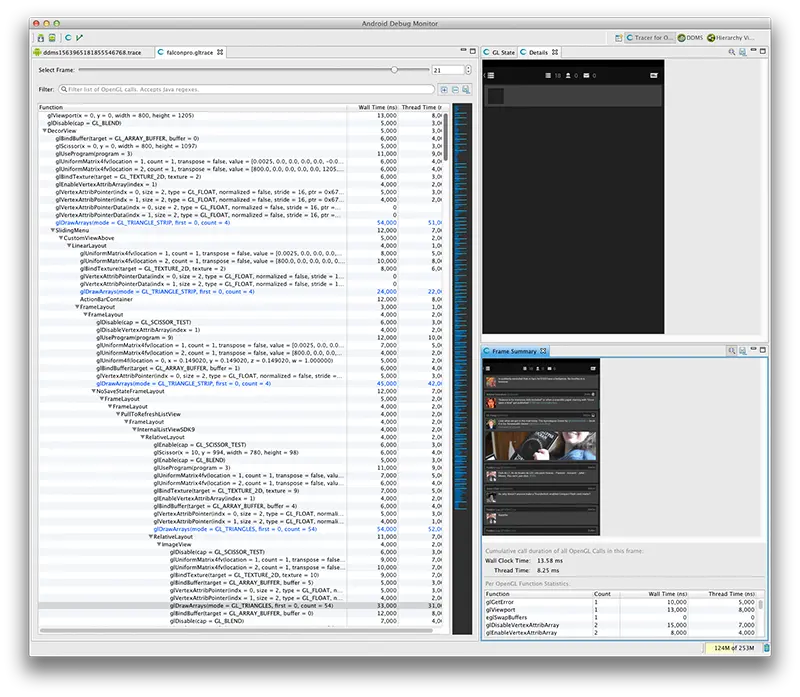
Task: Click the device icon on the left toolbar
Action: pyautogui.click(x=41, y=36)
